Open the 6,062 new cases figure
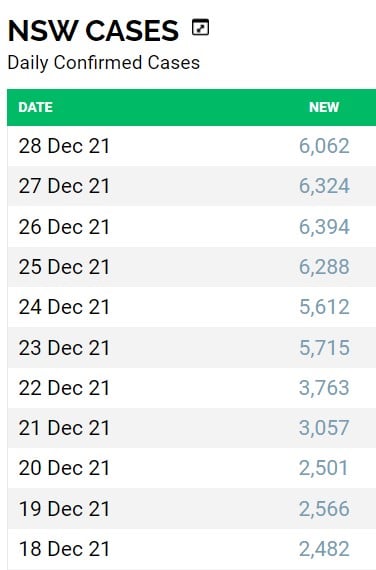Viewport: 376px width, 570px height. [324, 146]
